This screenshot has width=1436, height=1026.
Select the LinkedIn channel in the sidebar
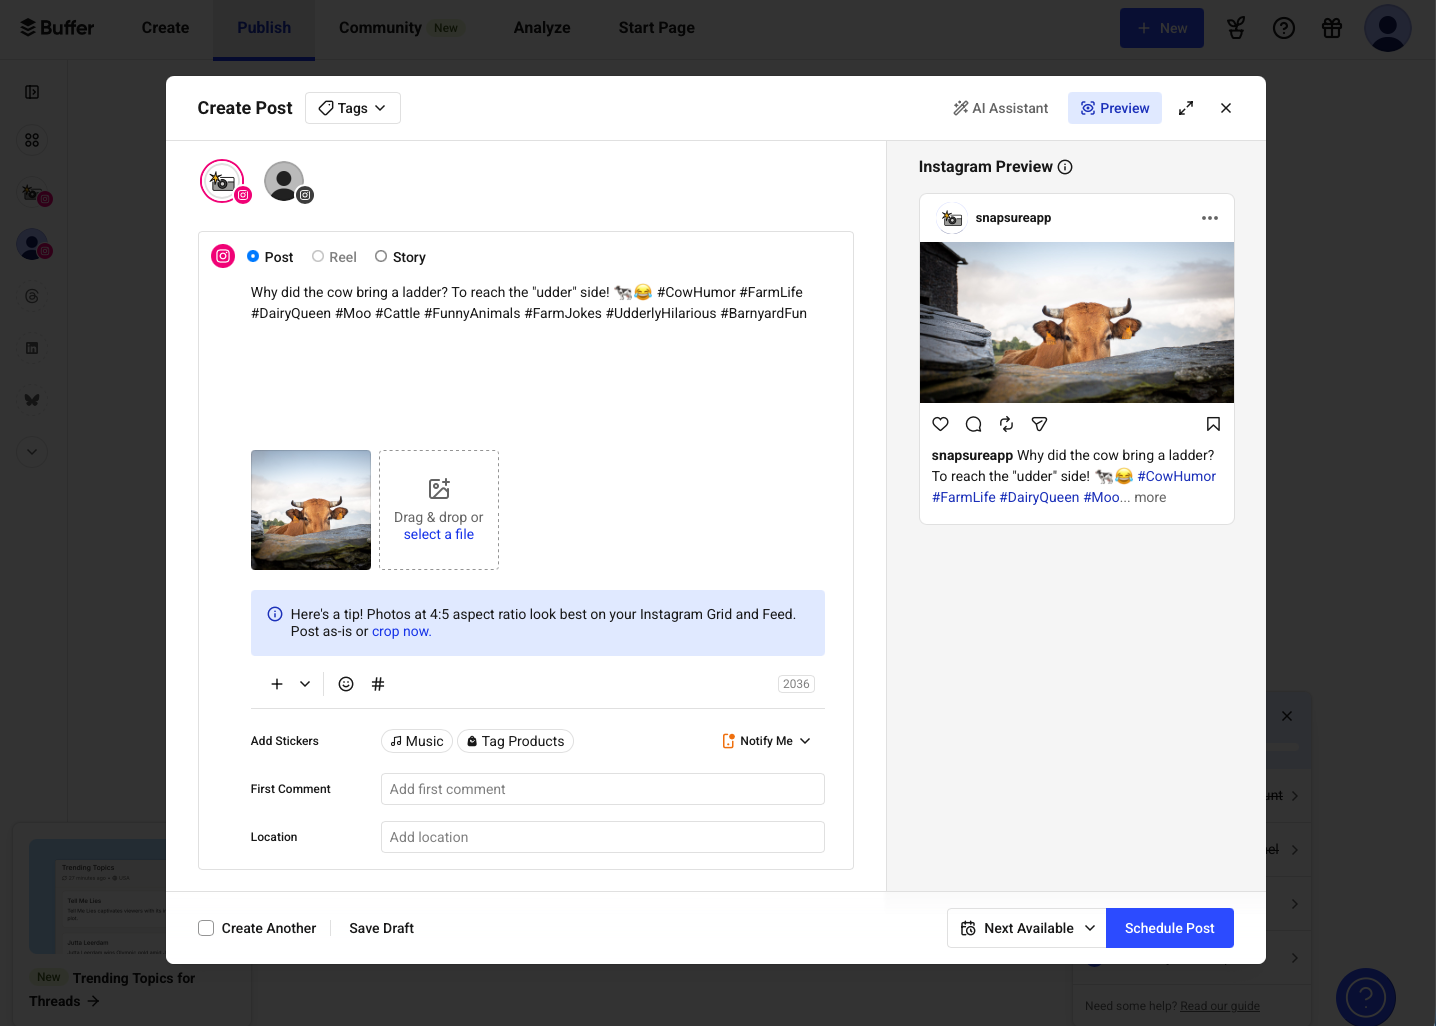pos(31,347)
